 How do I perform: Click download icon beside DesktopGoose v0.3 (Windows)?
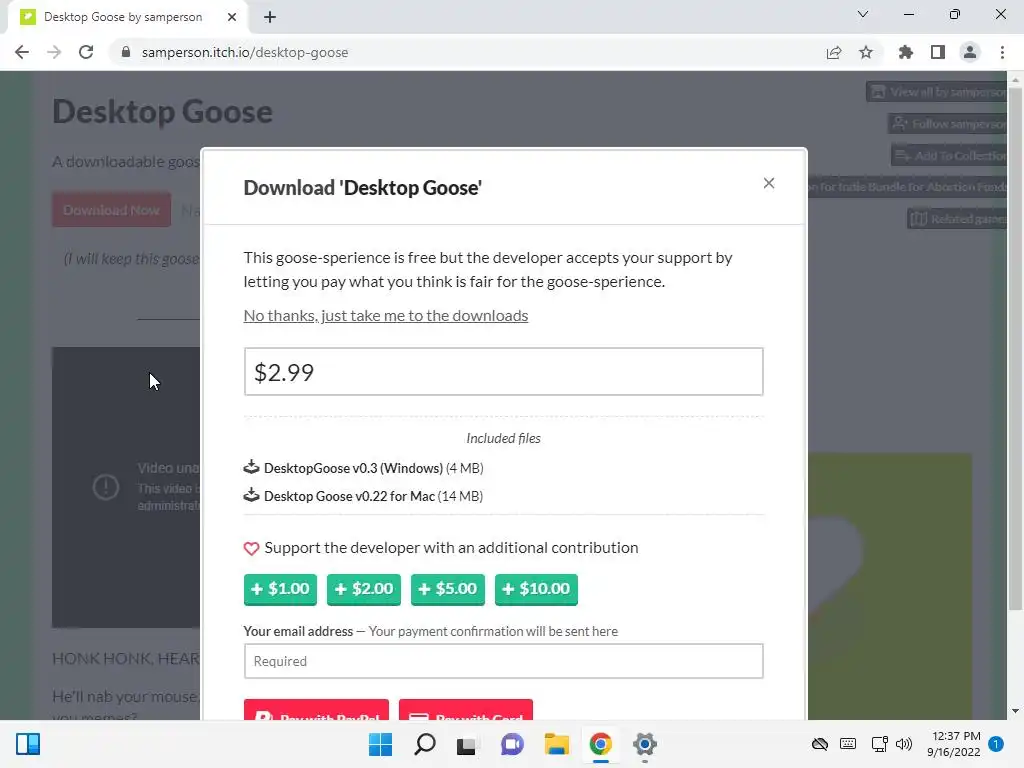coord(251,468)
